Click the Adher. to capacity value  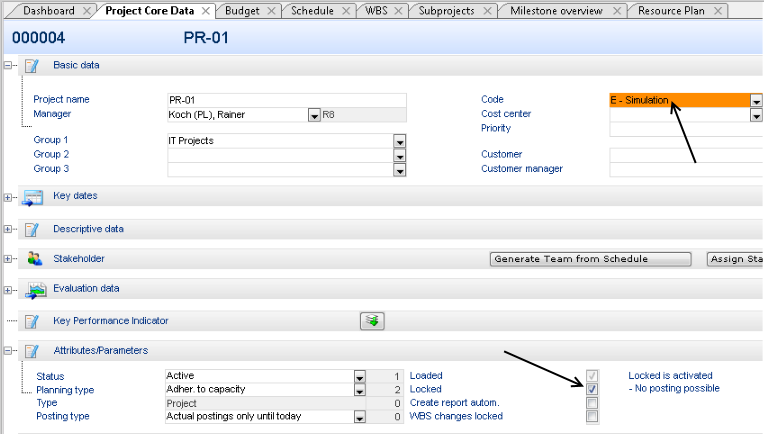[206, 389]
